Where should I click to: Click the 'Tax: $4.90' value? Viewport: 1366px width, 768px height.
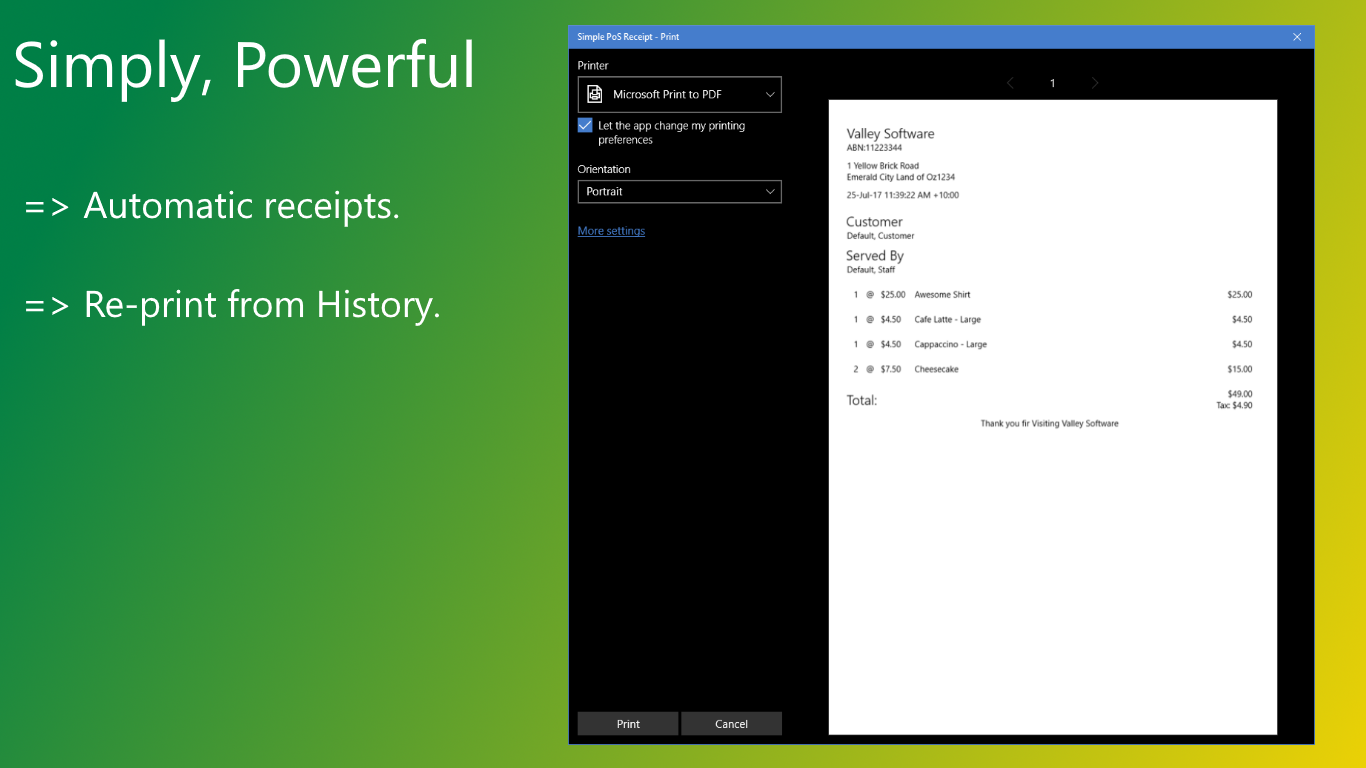point(1234,405)
